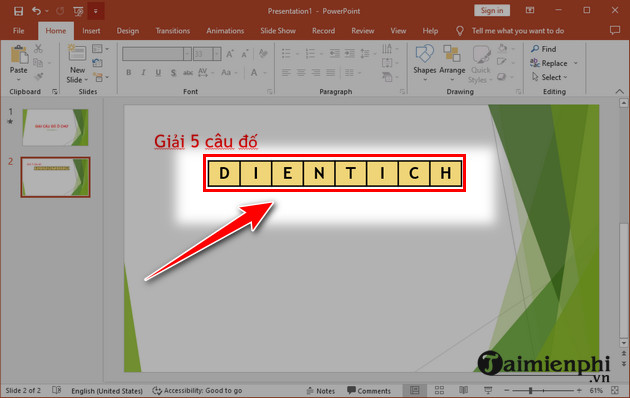Screen dimensions: 630x398
Task: Select slide 1 thumbnail
Action: pos(55,127)
